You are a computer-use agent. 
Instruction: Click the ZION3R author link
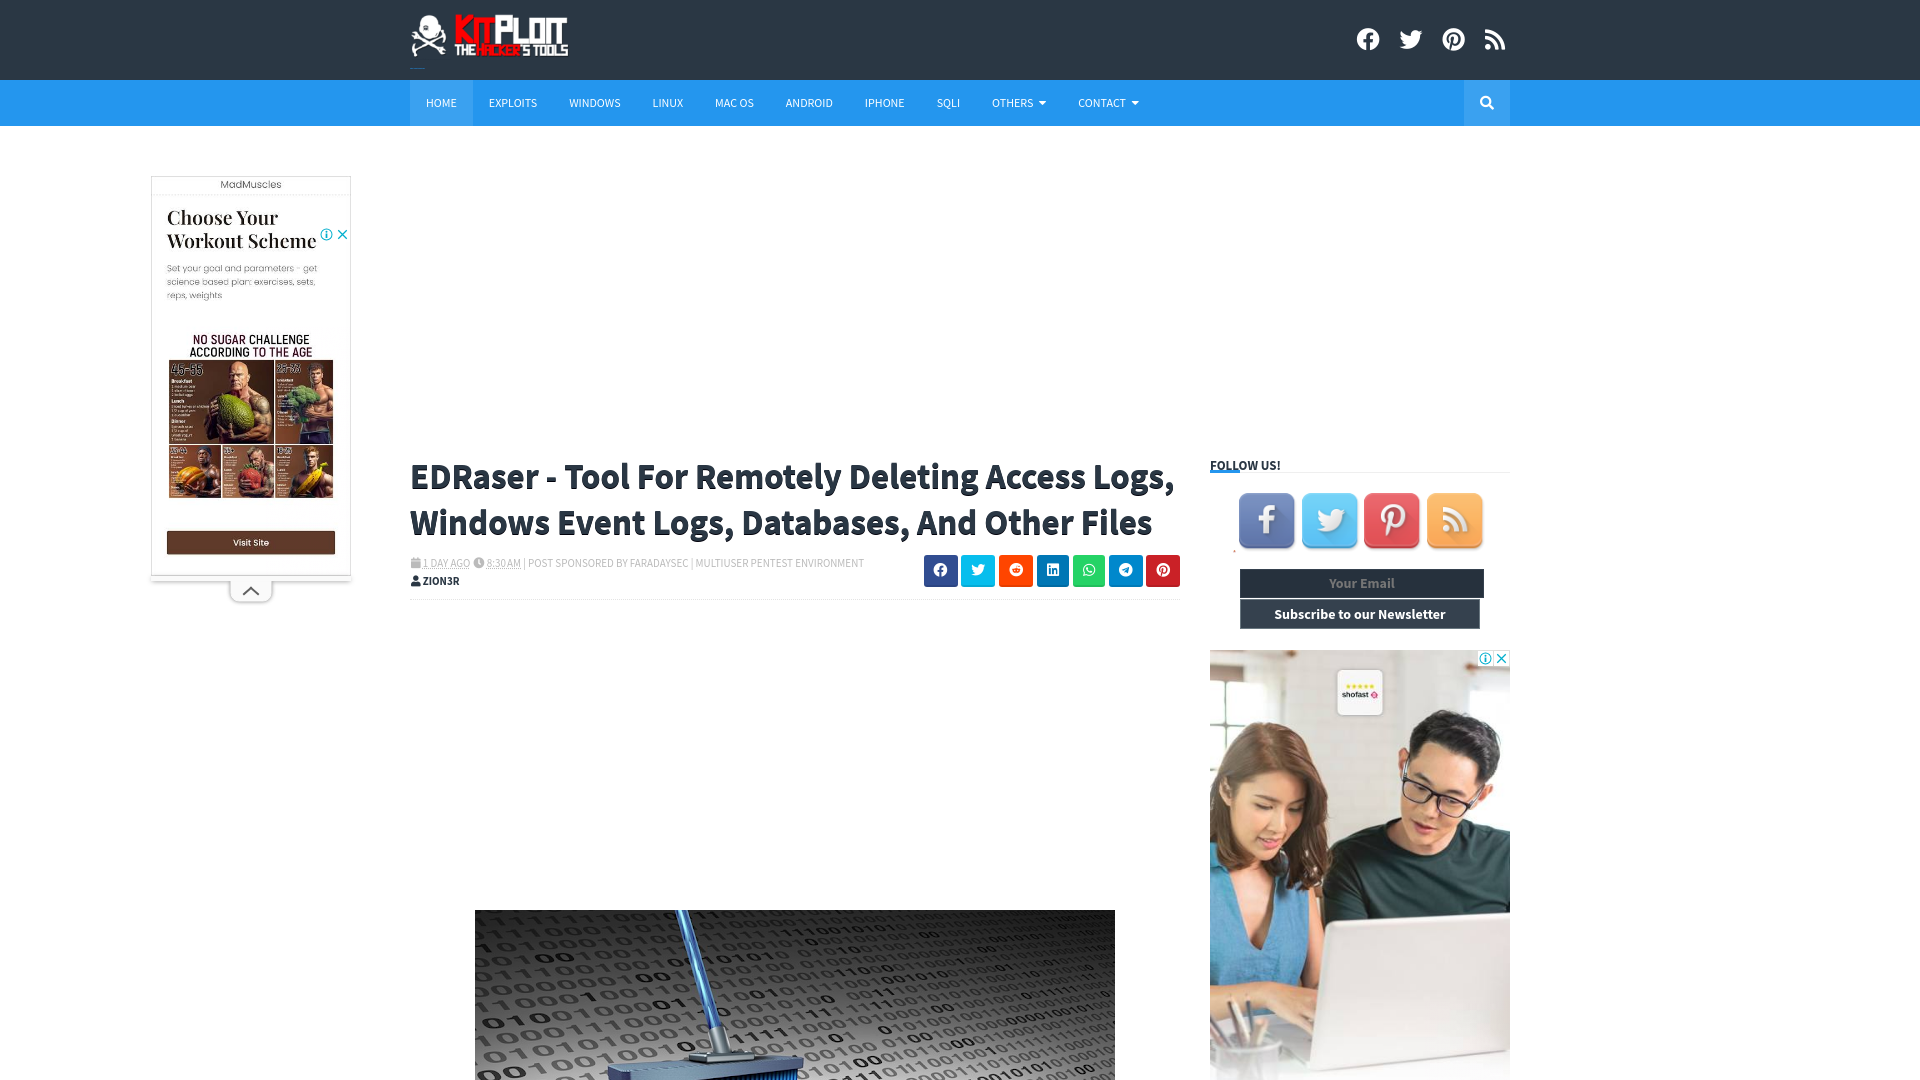point(439,580)
